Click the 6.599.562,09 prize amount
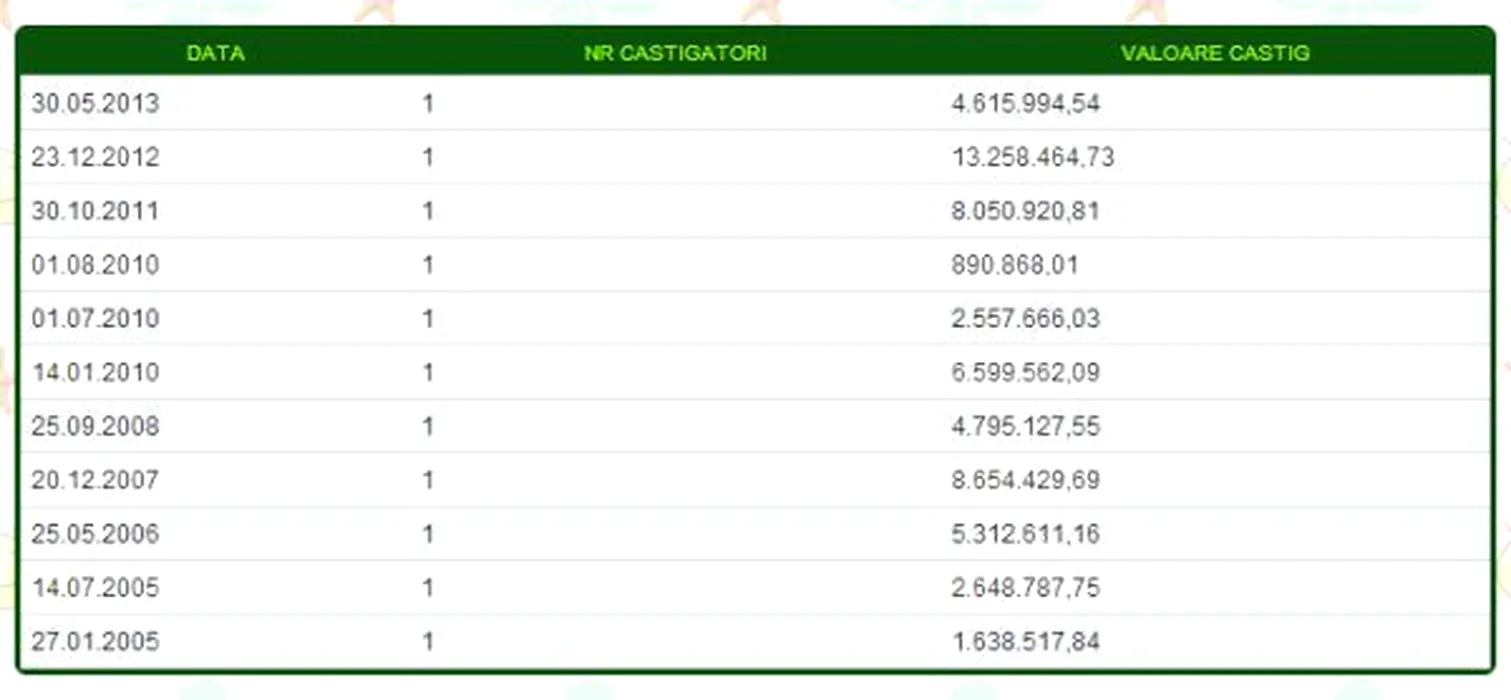 coord(1025,373)
